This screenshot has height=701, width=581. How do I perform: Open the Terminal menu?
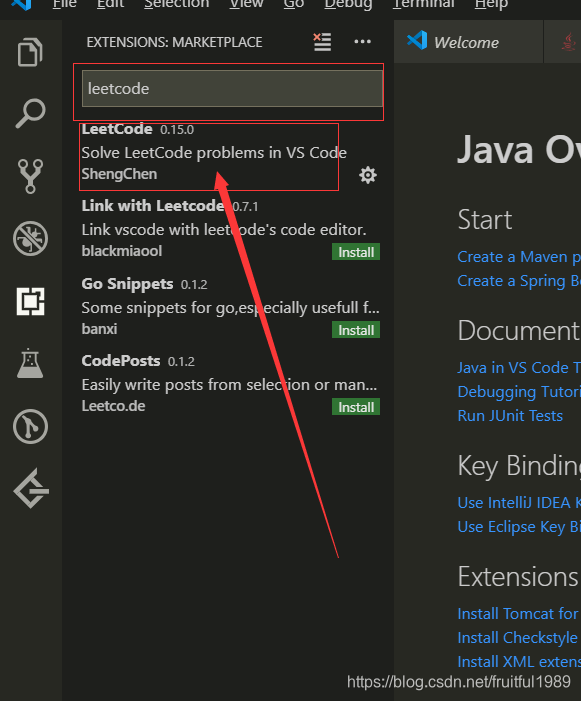coord(424,4)
